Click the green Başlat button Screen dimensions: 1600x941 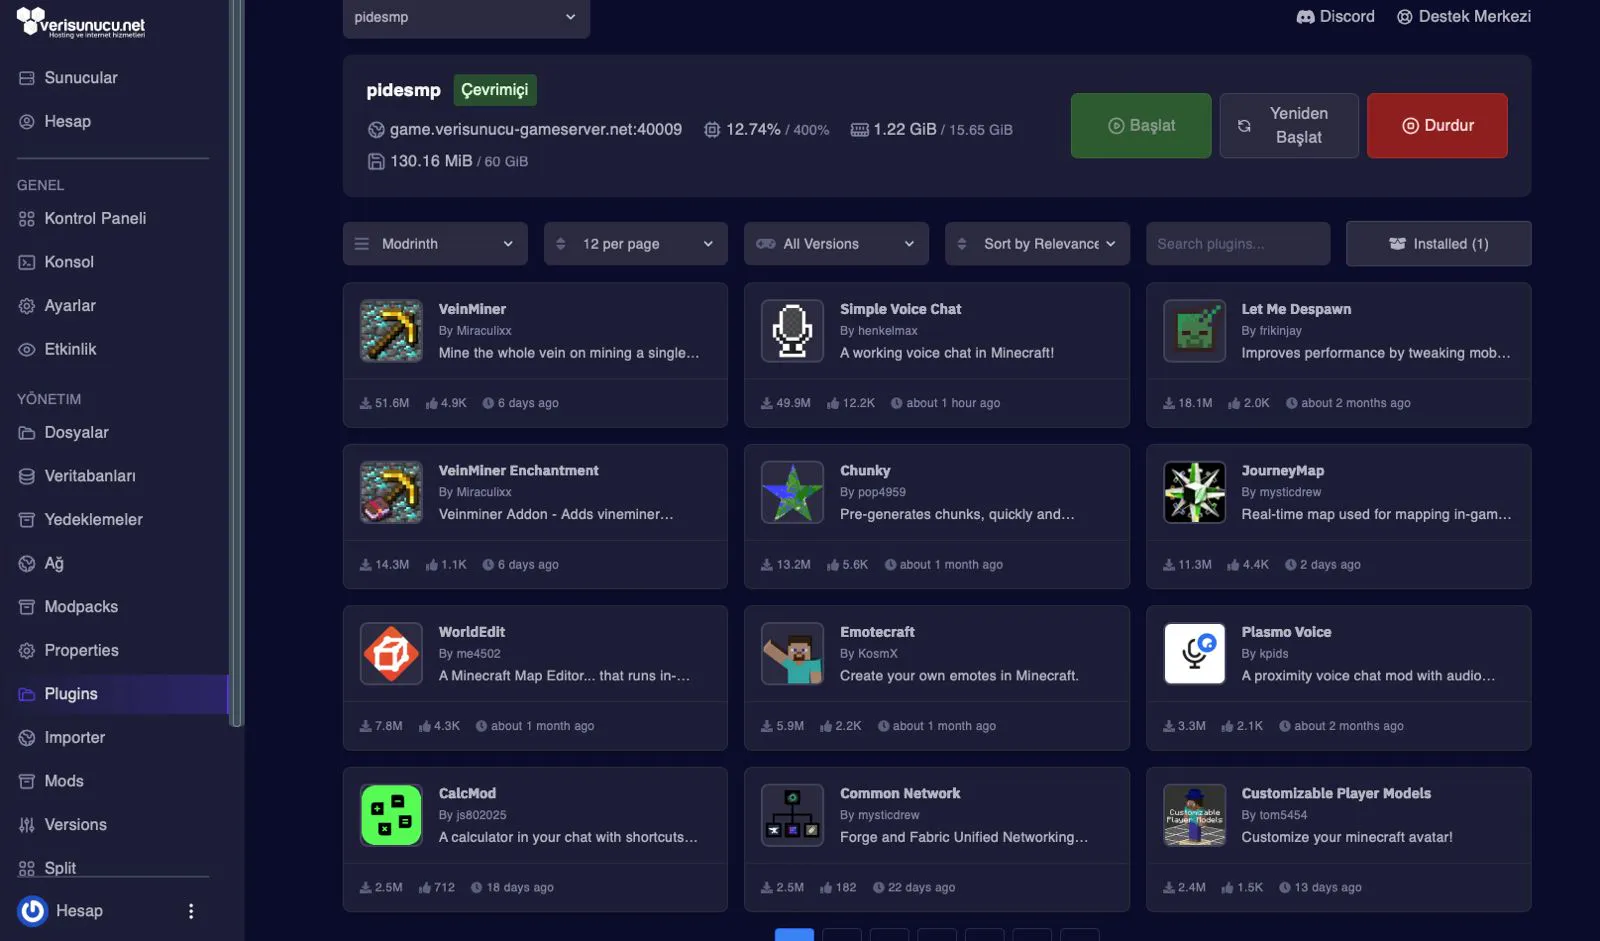1141,126
